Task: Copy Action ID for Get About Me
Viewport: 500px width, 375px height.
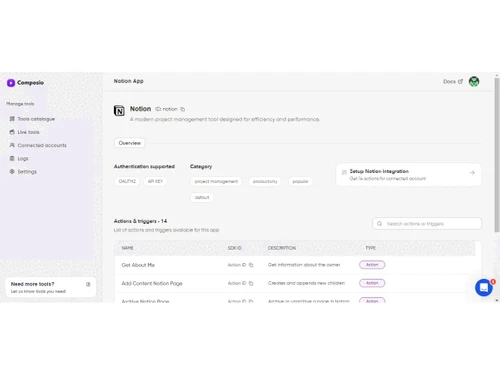Action: tap(251, 265)
